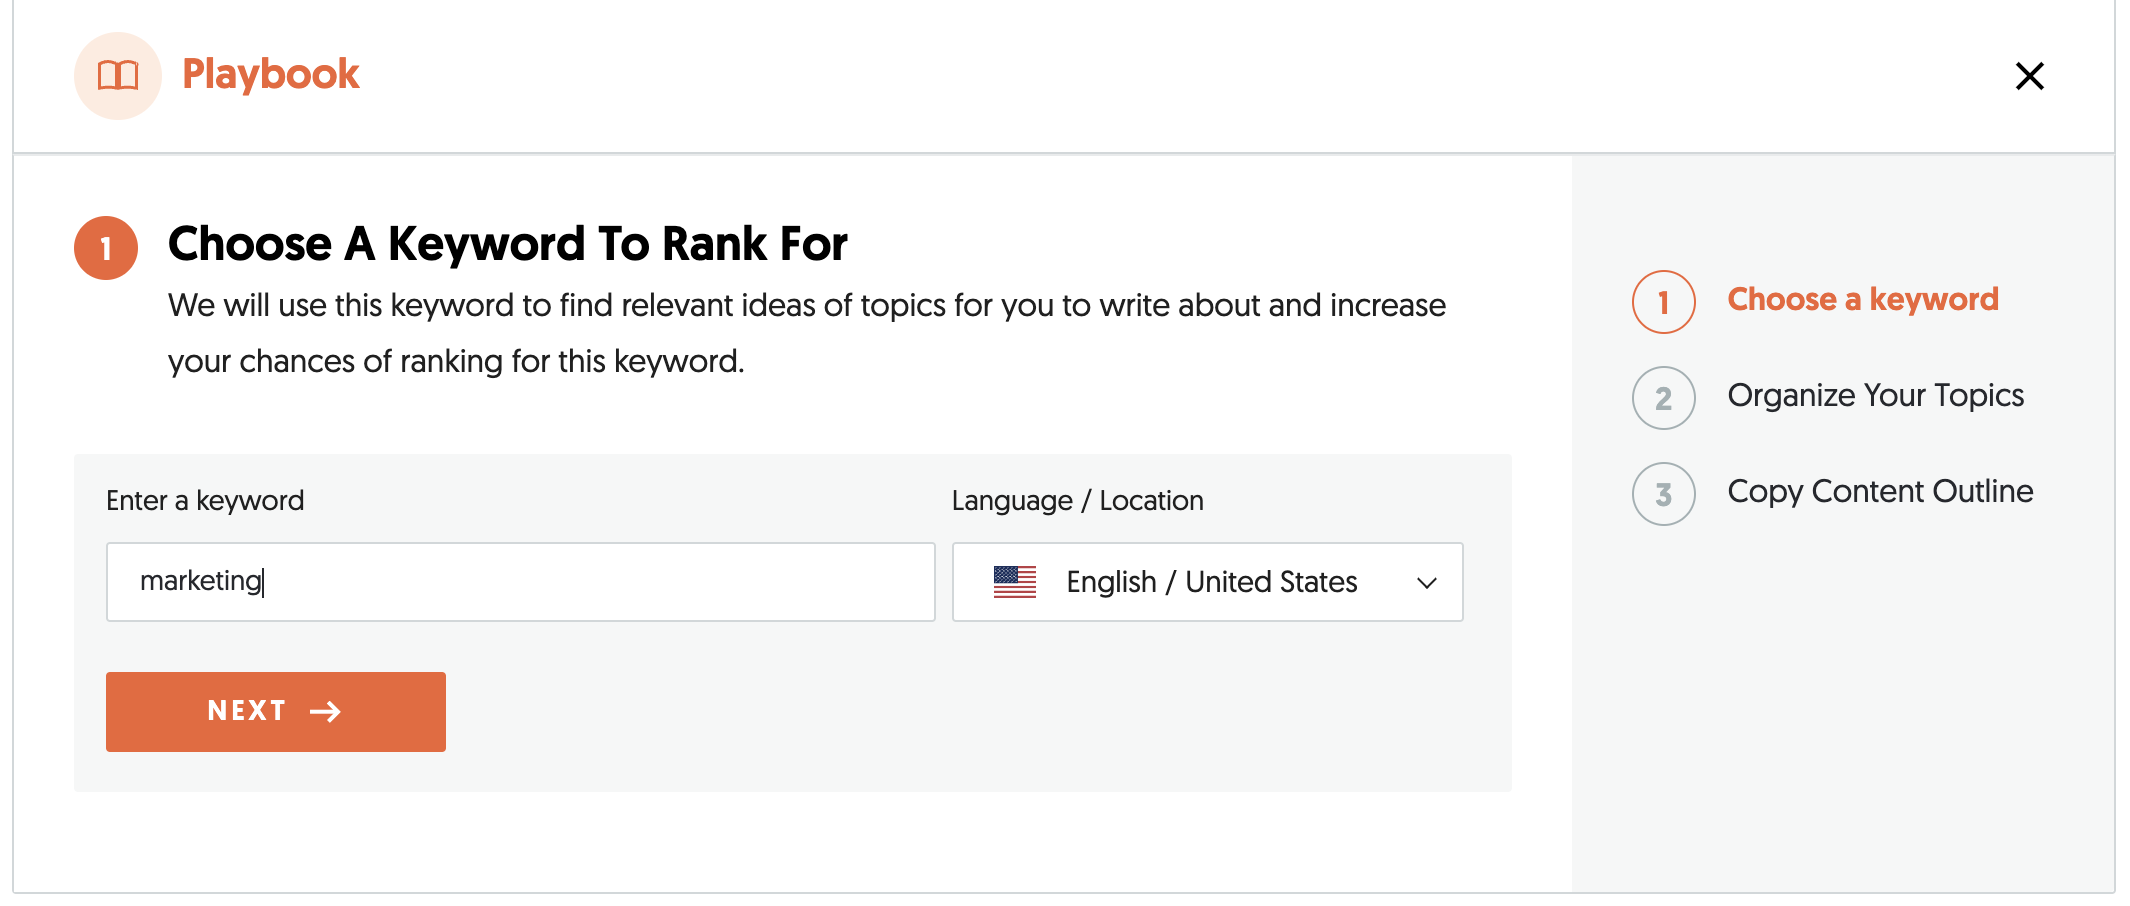Click the Choose A Keyword To Rank For heading
The width and height of the screenshot is (2130, 906).
coord(507,244)
